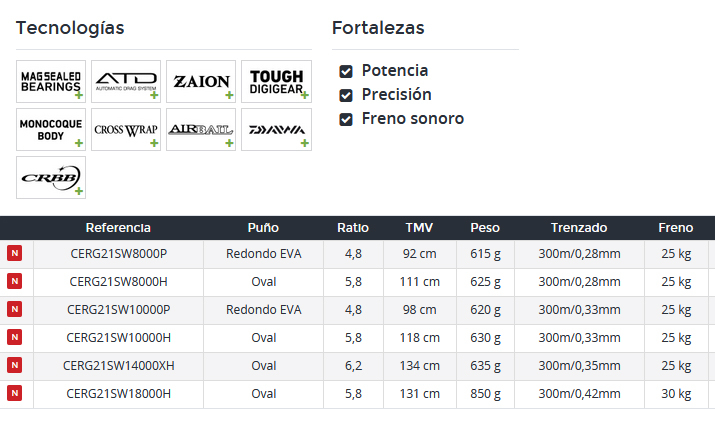Expand the plus sign on Zaion badge

point(229,95)
